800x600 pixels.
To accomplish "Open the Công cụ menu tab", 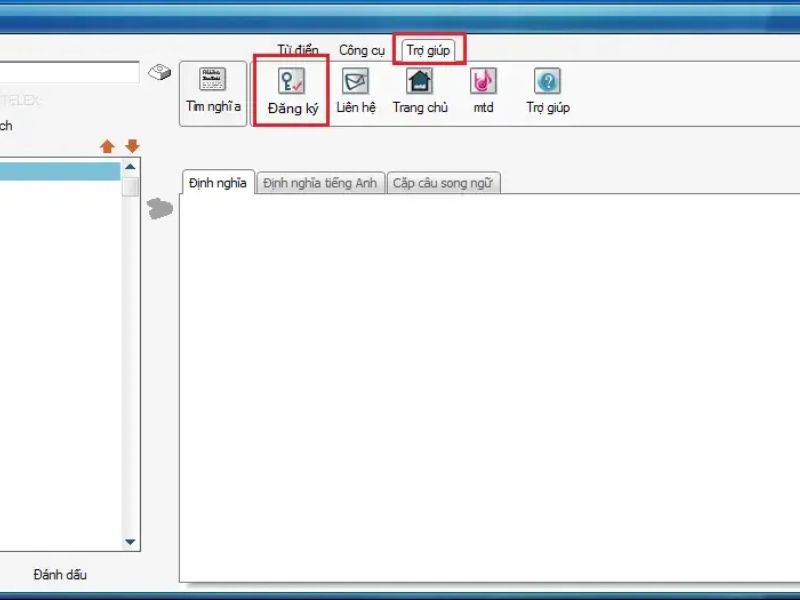I will [x=362, y=51].
